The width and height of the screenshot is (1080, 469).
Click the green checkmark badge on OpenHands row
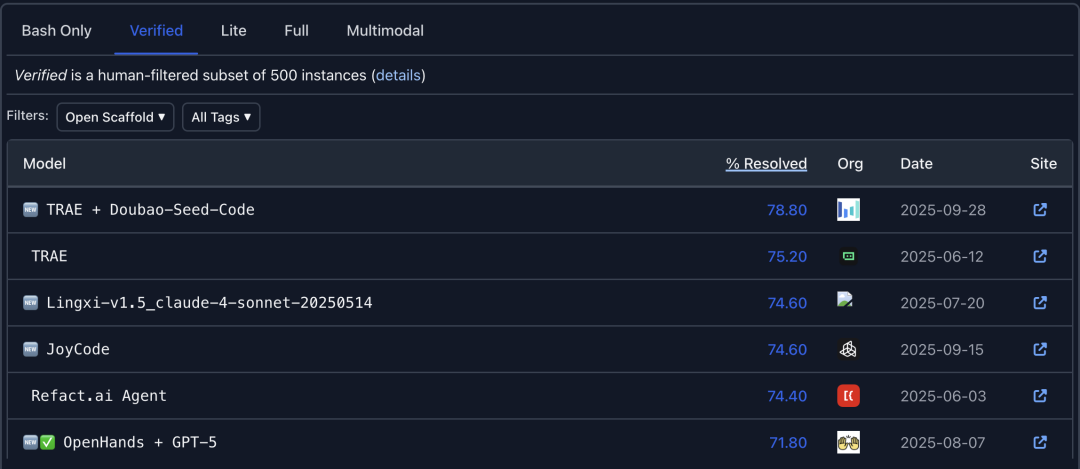click(47, 442)
